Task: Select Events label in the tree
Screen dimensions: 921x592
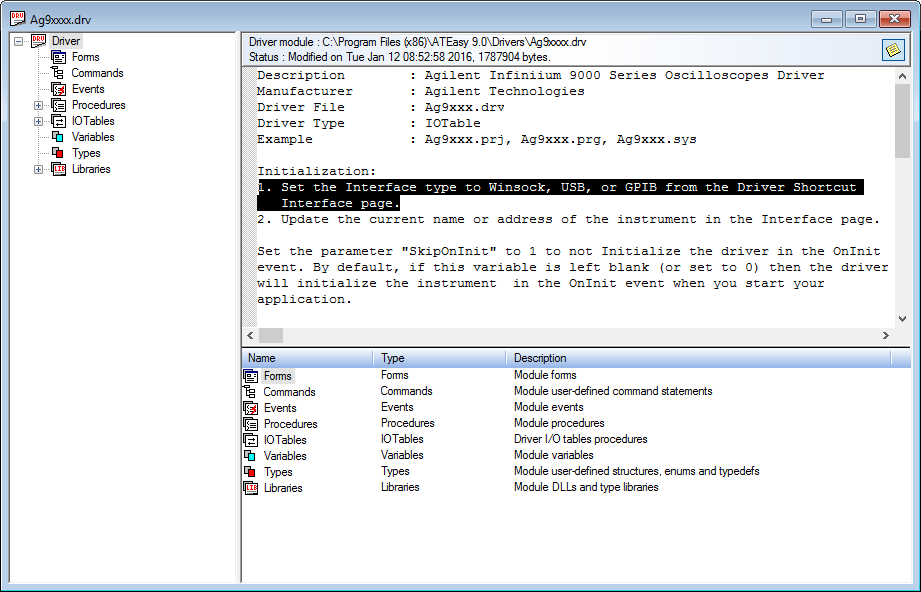Action: click(x=88, y=89)
